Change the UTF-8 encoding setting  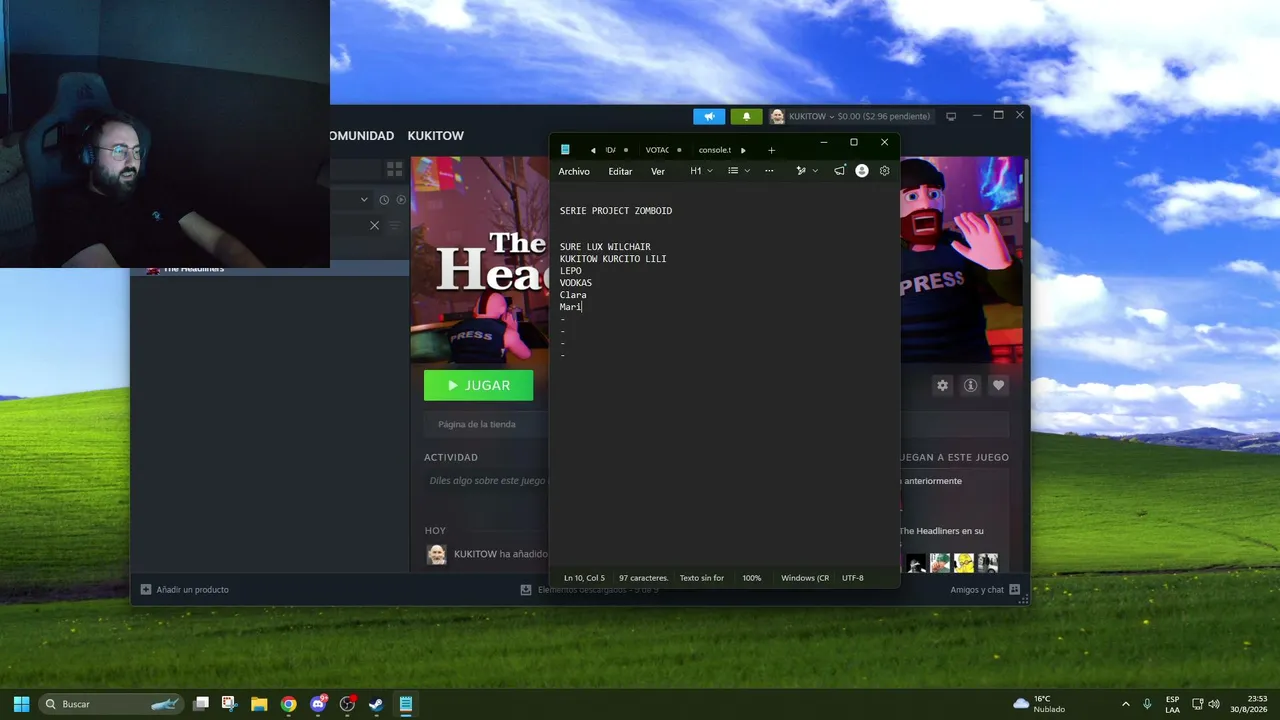pyautogui.click(x=853, y=578)
